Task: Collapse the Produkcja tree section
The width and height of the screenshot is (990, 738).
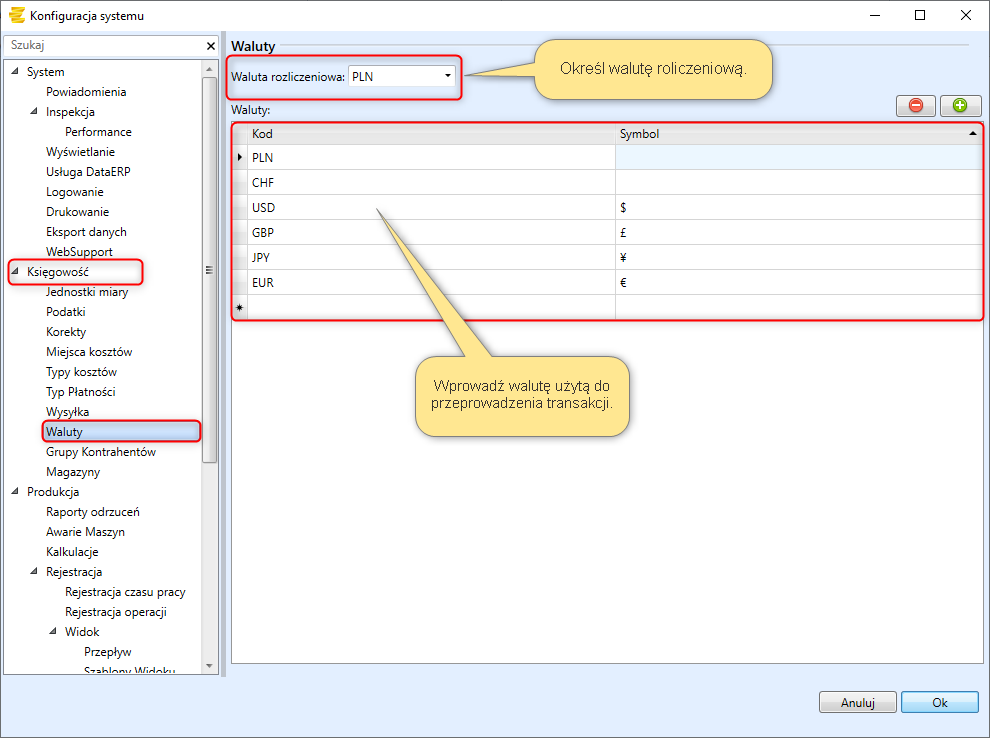Action: click(x=15, y=492)
